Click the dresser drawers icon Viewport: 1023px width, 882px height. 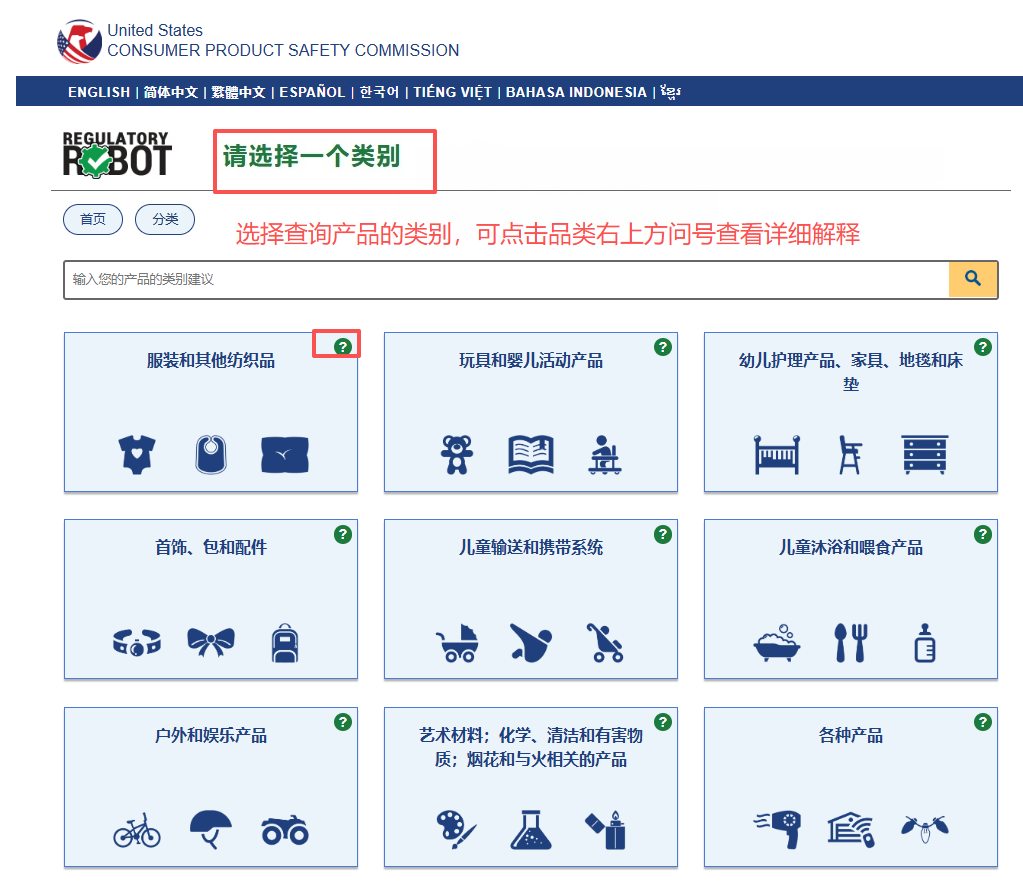pyautogui.click(x=924, y=454)
